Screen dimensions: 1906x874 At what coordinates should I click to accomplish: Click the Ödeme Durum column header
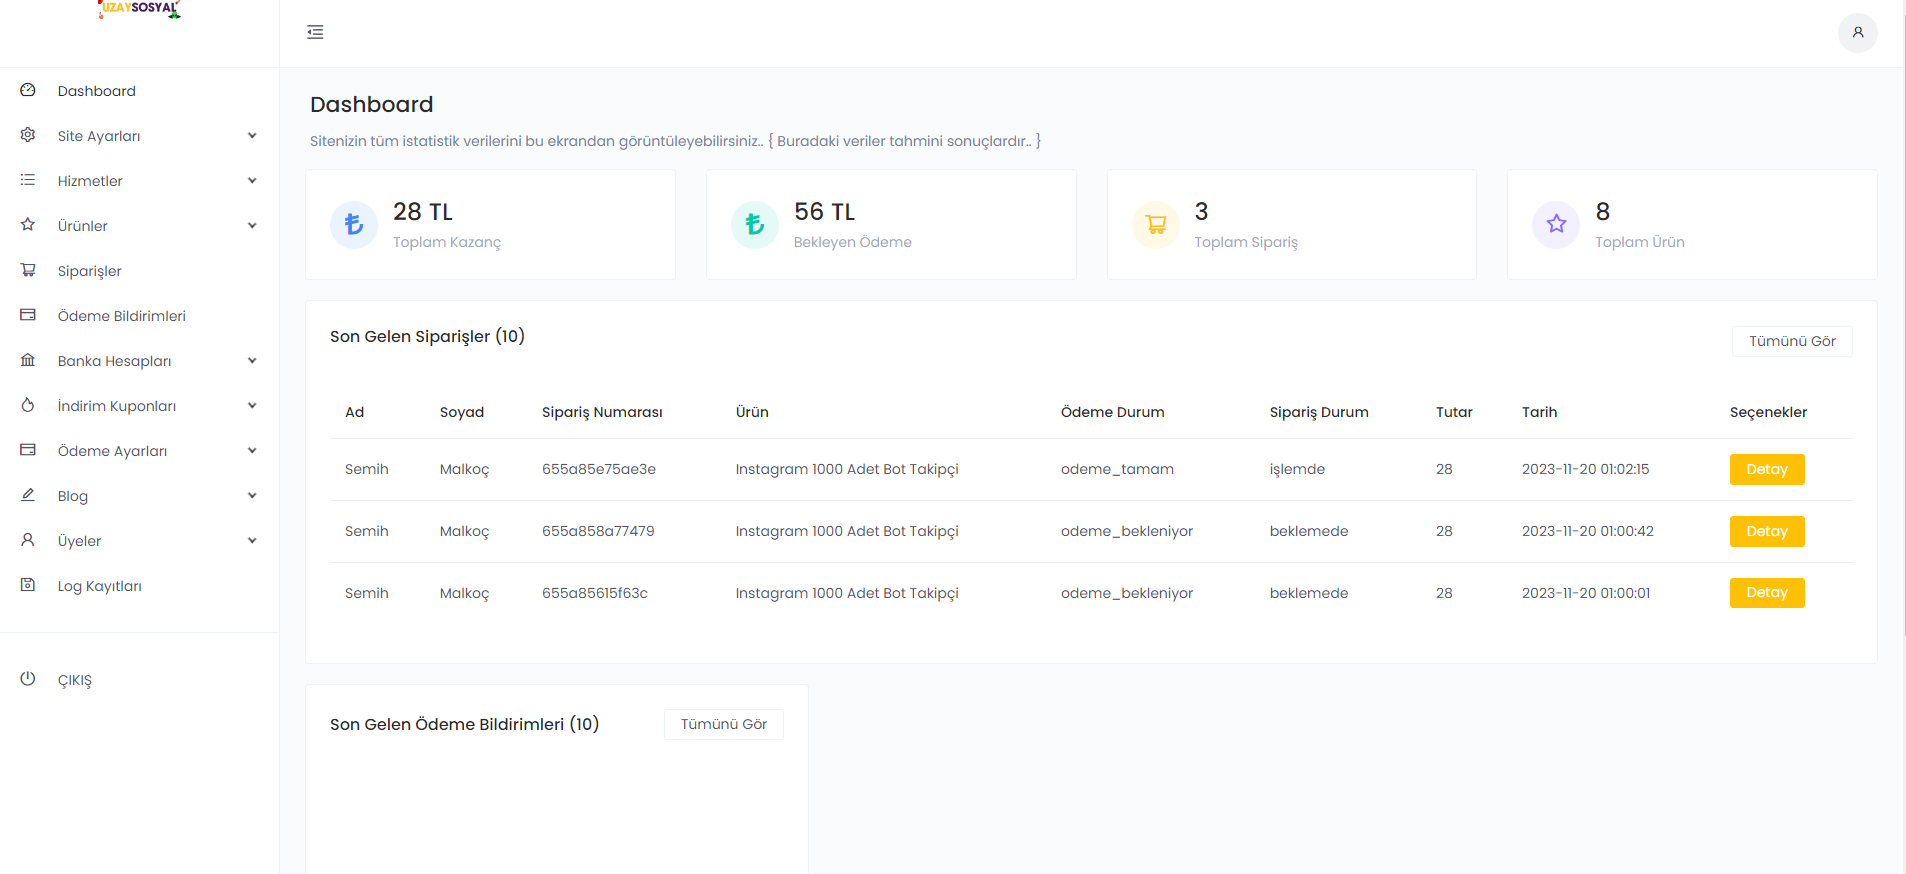[x=1113, y=412]
